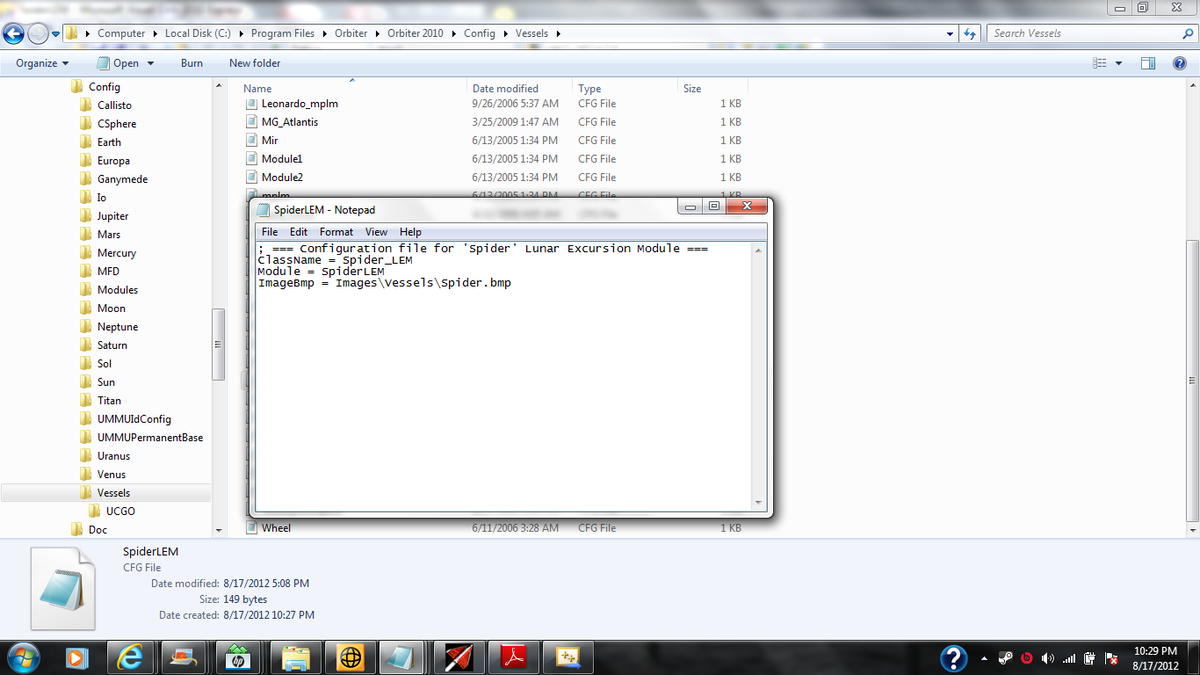Select UCGO subfolder in tree
Viewport: 1200px width, 675px height.
[x=120, y=511]
